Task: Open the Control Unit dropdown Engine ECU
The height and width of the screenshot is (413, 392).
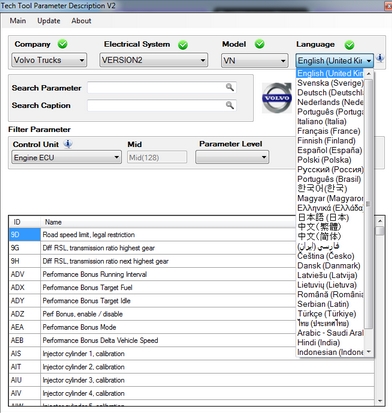Action: (x=66, y=157)
